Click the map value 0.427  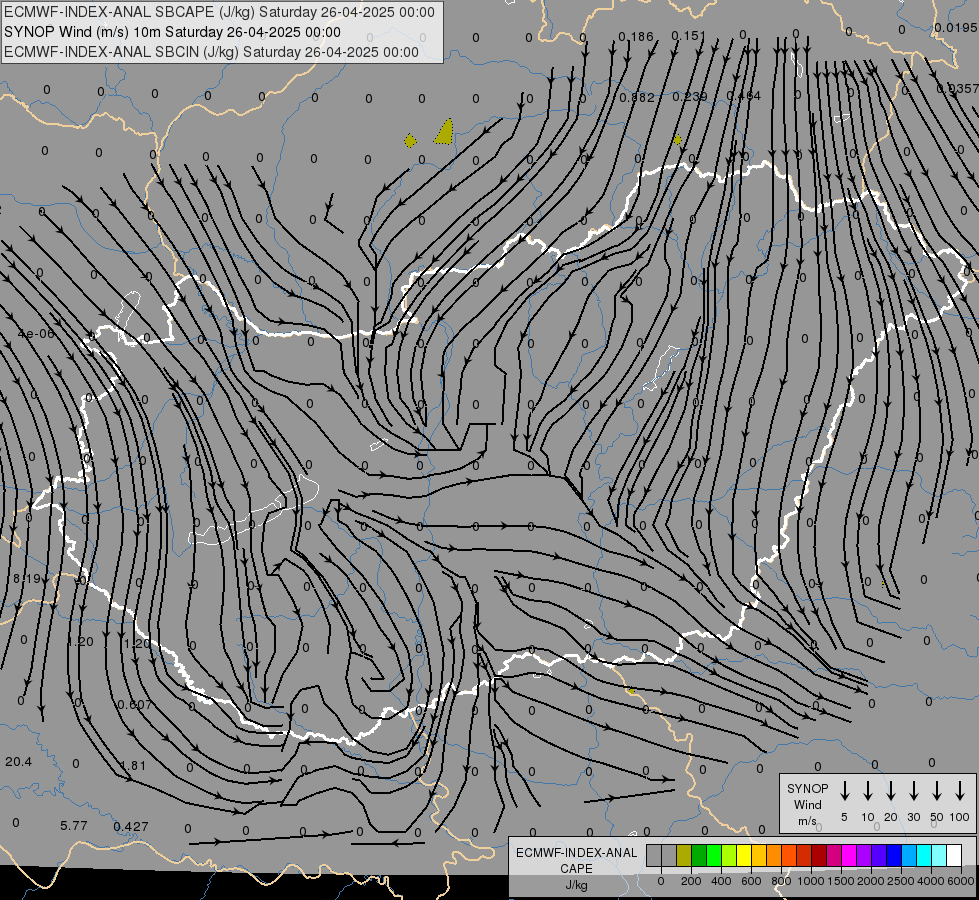point(131,827)
